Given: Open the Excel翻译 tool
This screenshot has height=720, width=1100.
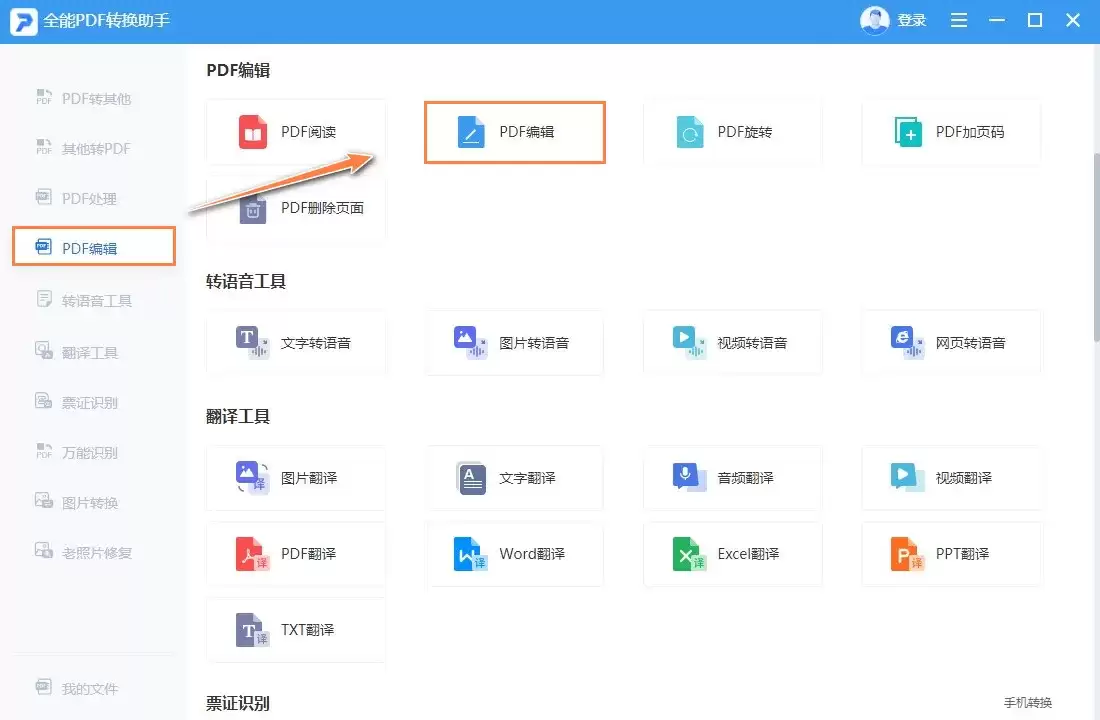Looking at the screenshot, I should click(x=733, y=554).
